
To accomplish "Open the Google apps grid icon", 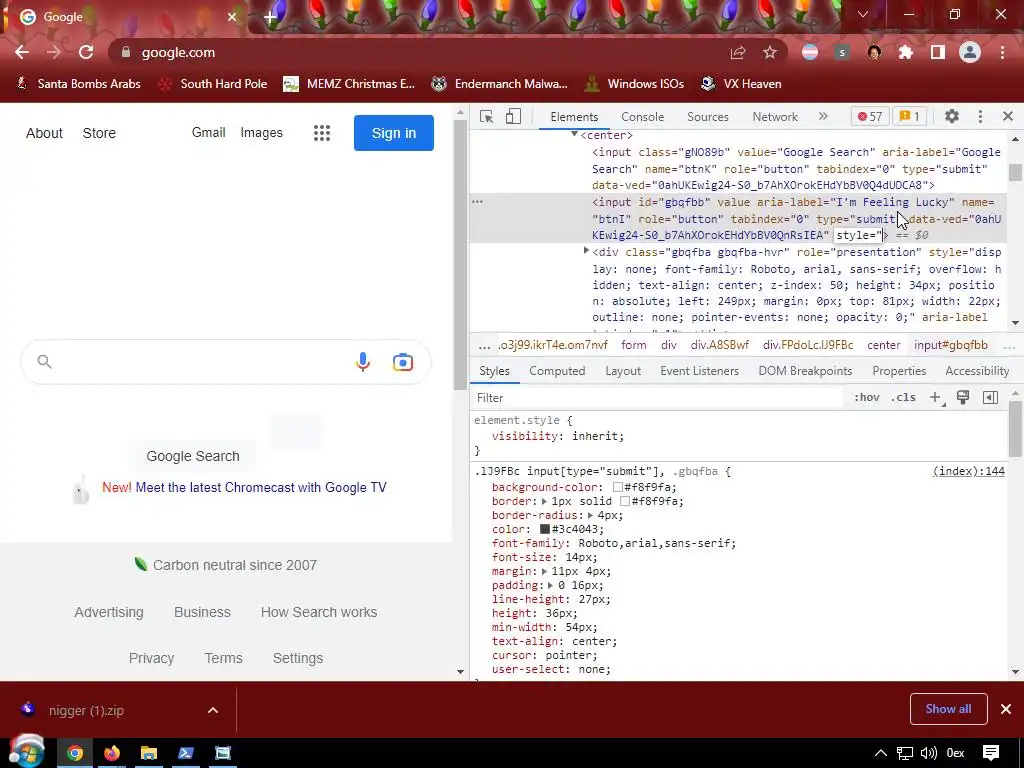I will [321, 133].
